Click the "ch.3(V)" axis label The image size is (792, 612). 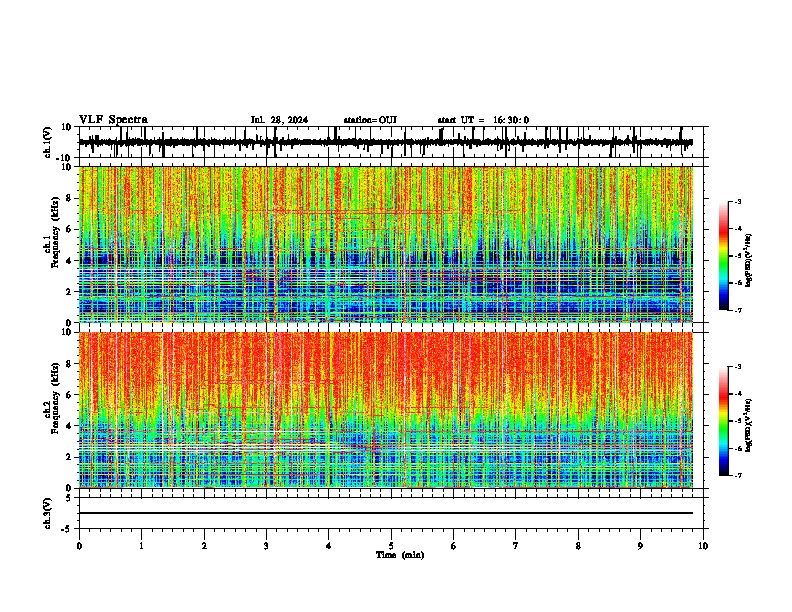pos(48,513)
